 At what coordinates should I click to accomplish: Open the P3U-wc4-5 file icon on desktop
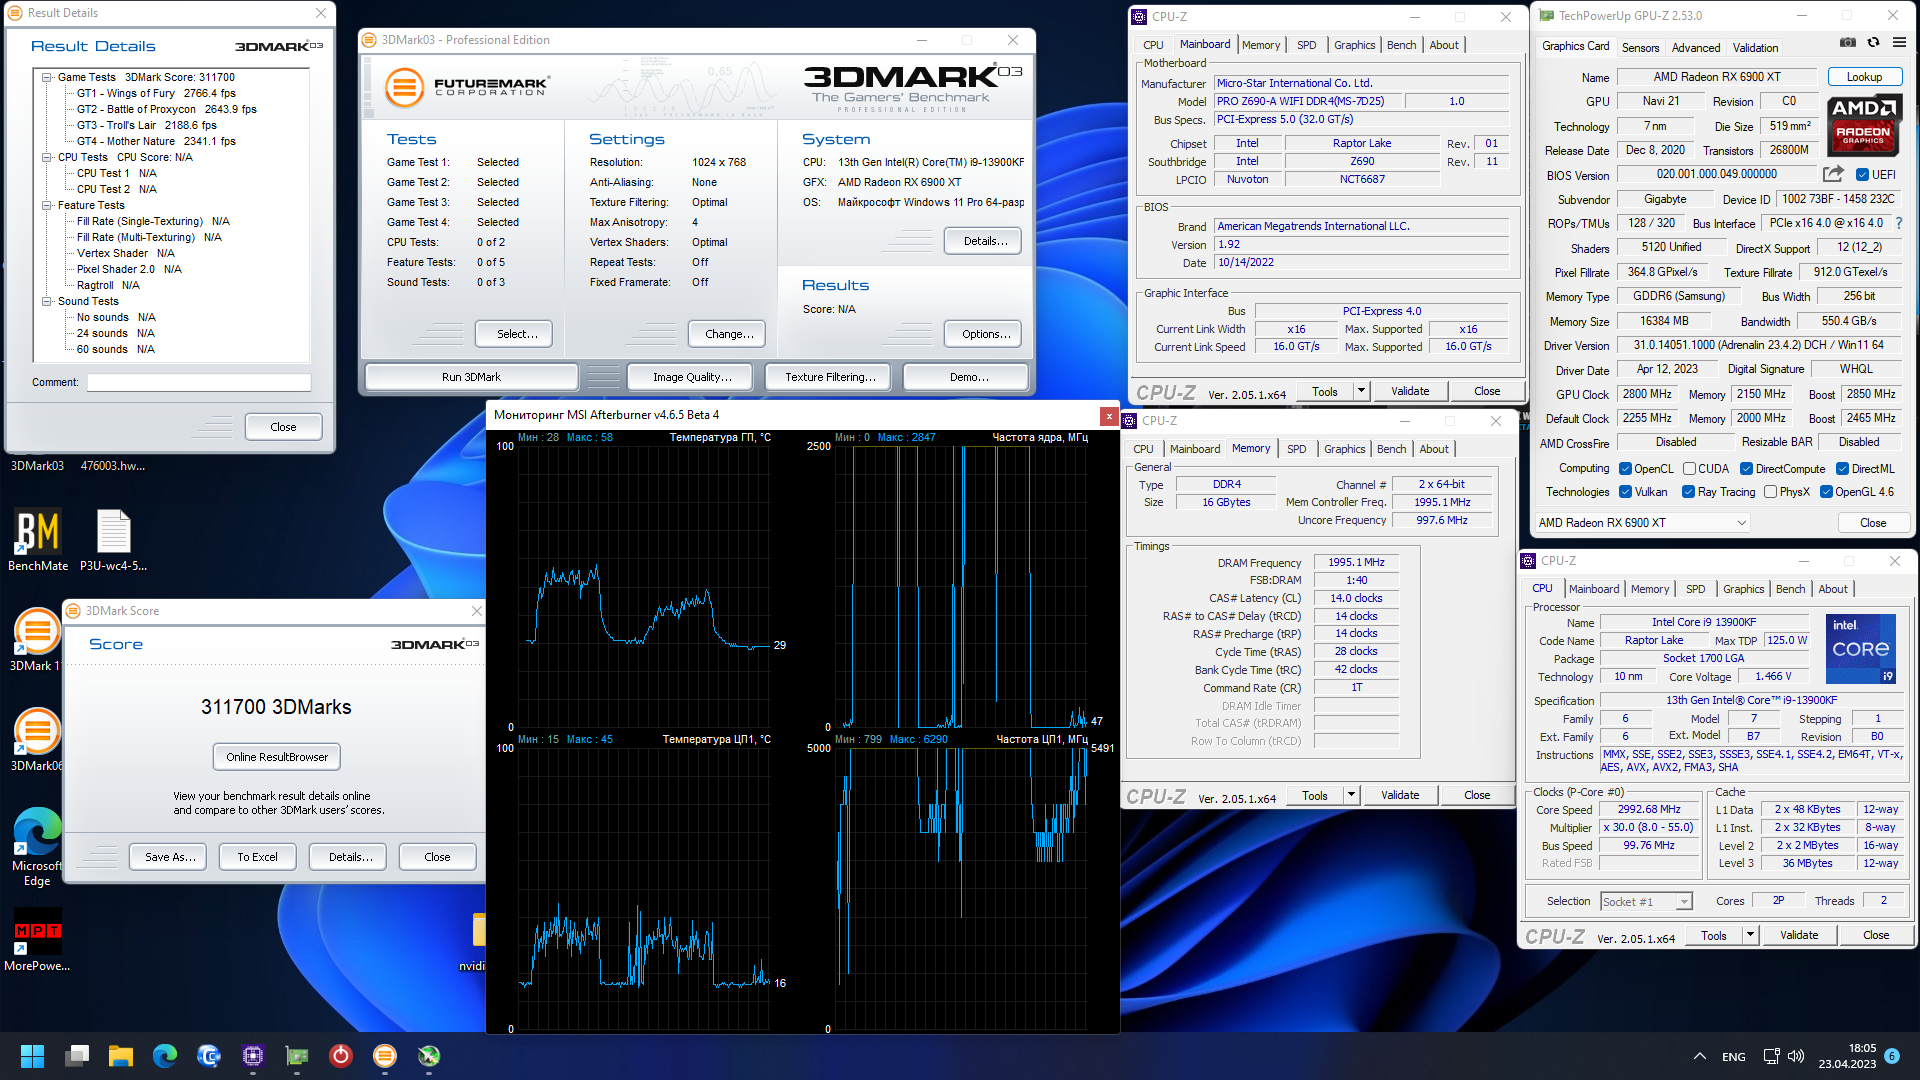[113, 540]
